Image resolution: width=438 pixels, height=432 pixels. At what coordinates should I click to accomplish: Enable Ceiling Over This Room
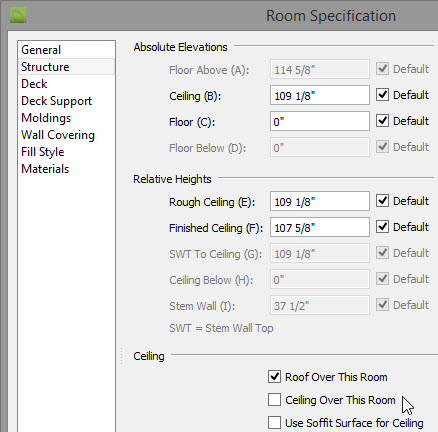pyautogui.click(x=274, y=399)
